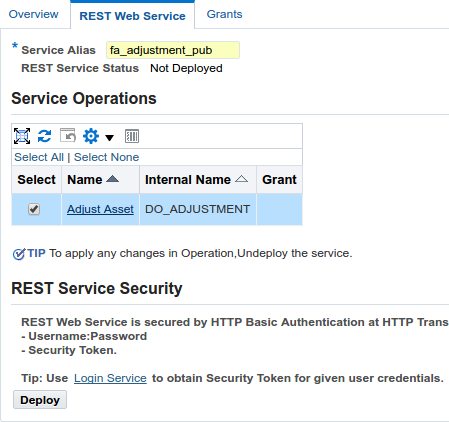The height and width of the screenshot is (422, 449).
Task: Click the detach table icon
Action: point(22,136)
